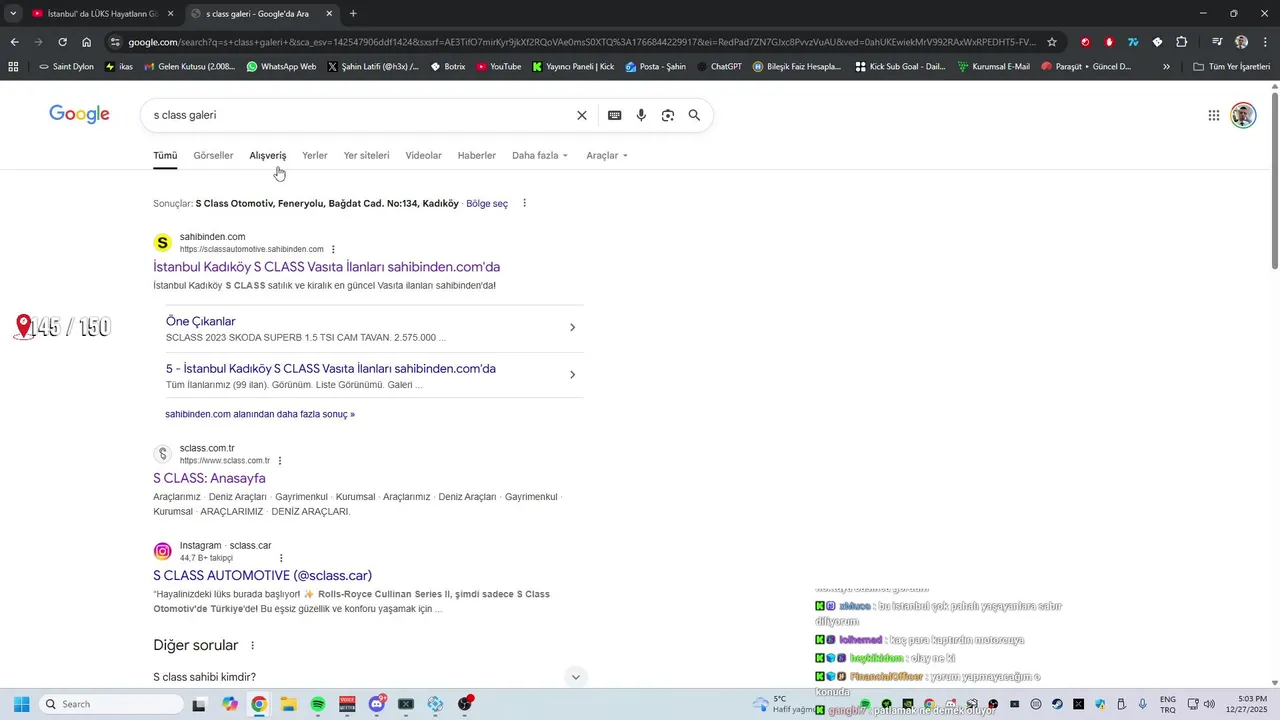Open 'S CLASS AUTOMOTIVE (@sclass.car)' Instagram result

pyautogui.click(x=262, y=575)
